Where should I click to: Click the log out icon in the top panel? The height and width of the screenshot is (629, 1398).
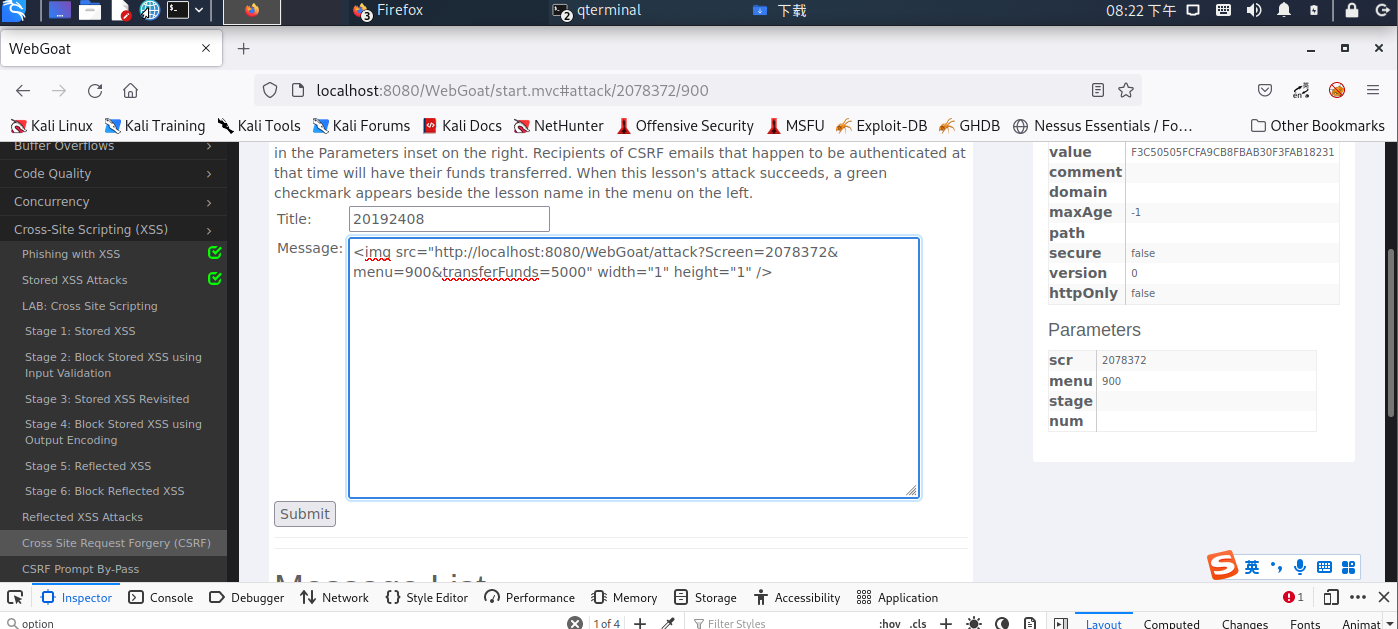point(1382,11)
